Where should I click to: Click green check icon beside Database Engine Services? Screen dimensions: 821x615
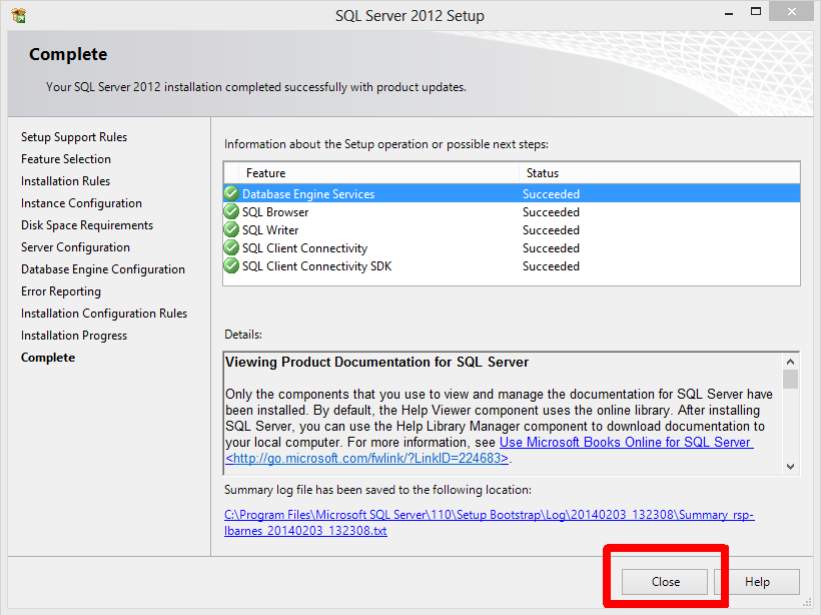(x=231, y=194)
